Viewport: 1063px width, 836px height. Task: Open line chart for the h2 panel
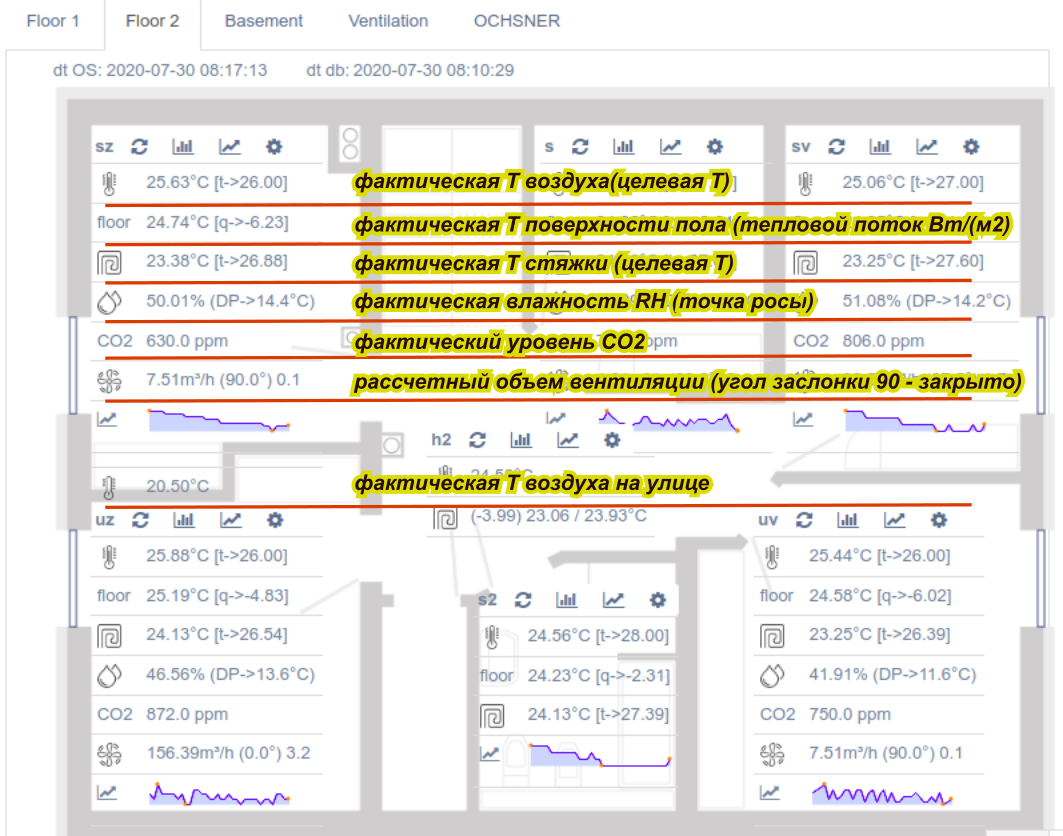[569, 440]
